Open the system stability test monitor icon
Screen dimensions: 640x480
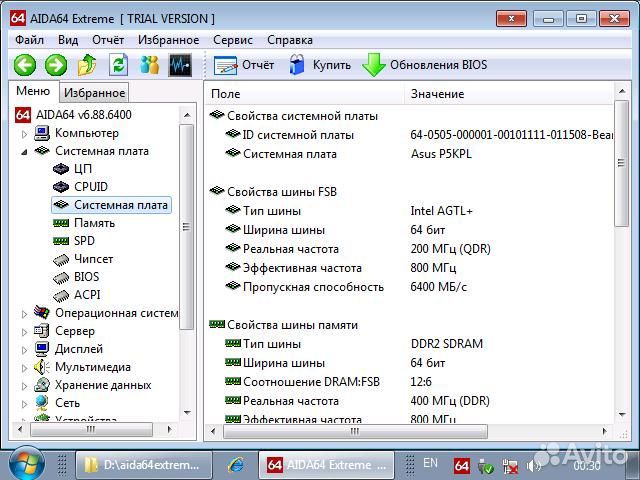(180, 65)
